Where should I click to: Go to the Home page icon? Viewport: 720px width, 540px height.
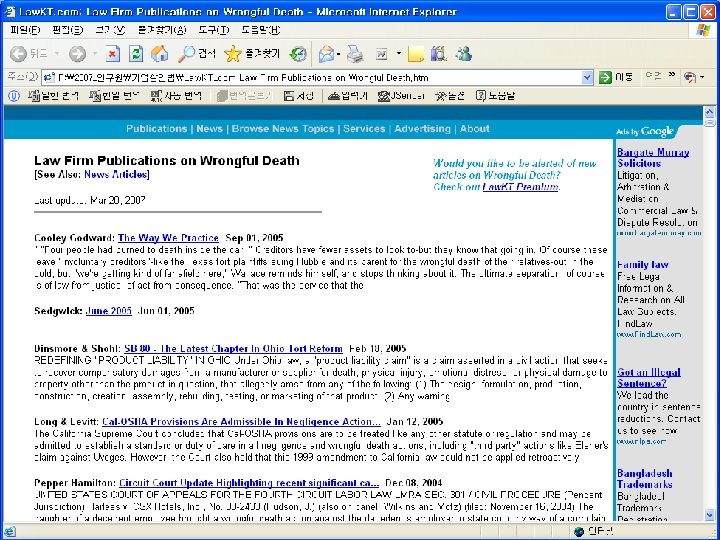click(x=159, y=54)
